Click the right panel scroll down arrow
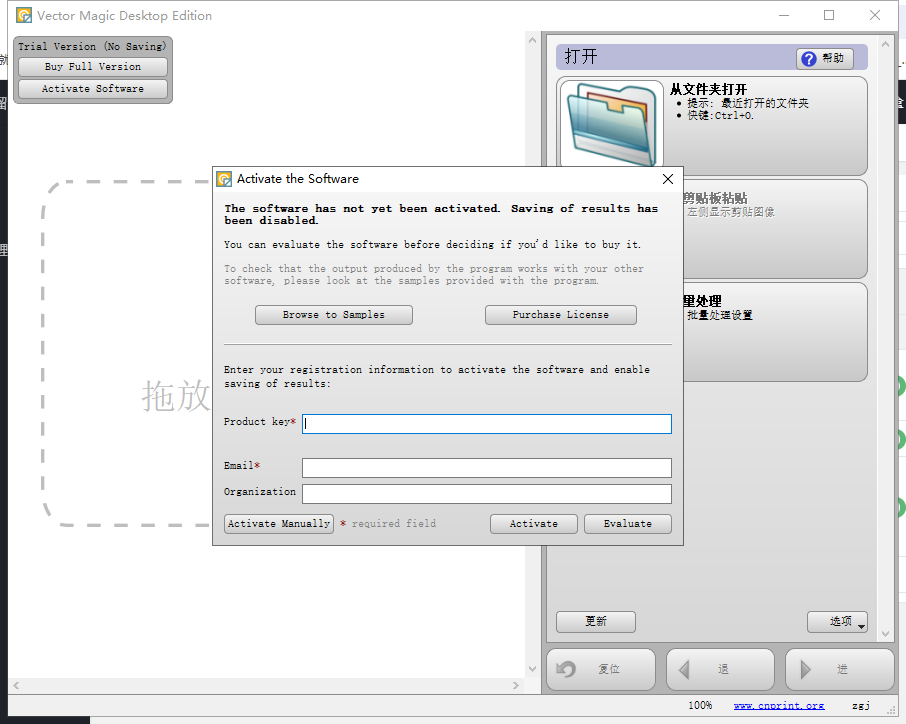Screen dimensions: 906x724 885,634
